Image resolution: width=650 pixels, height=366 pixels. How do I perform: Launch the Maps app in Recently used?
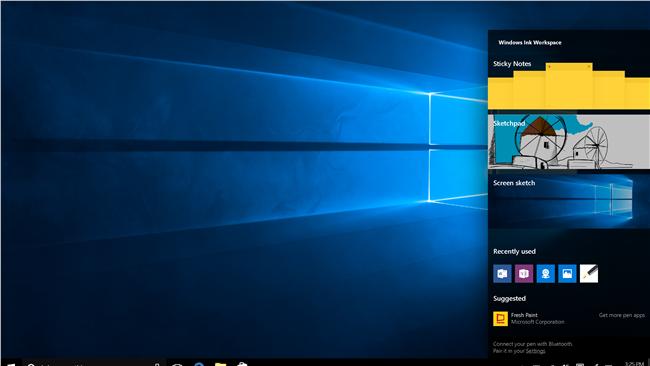[x=546, y=274]
